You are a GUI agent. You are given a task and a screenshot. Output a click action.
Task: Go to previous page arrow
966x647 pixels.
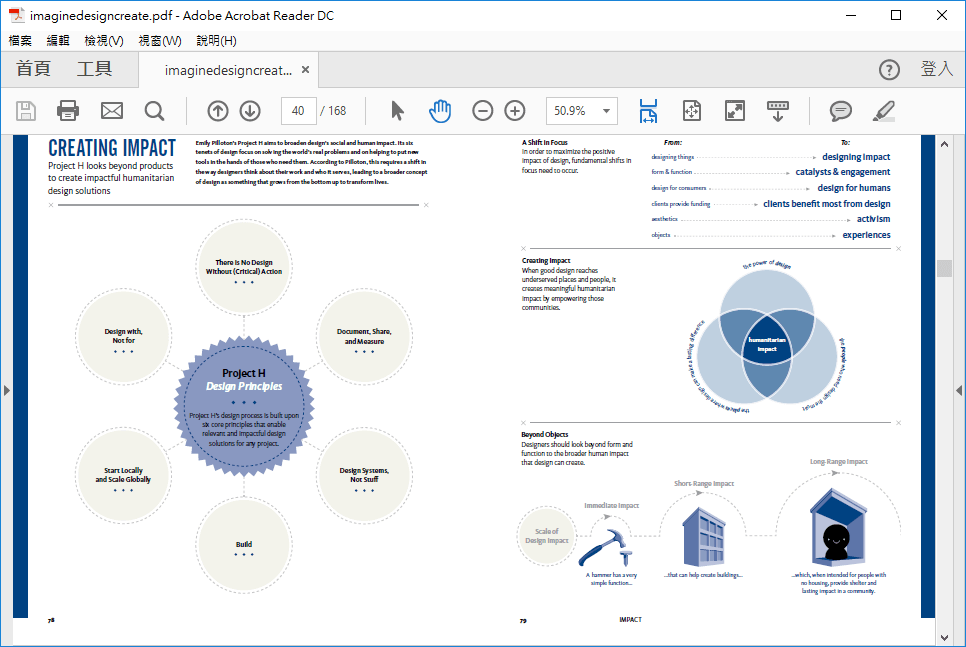pos(217,111)
